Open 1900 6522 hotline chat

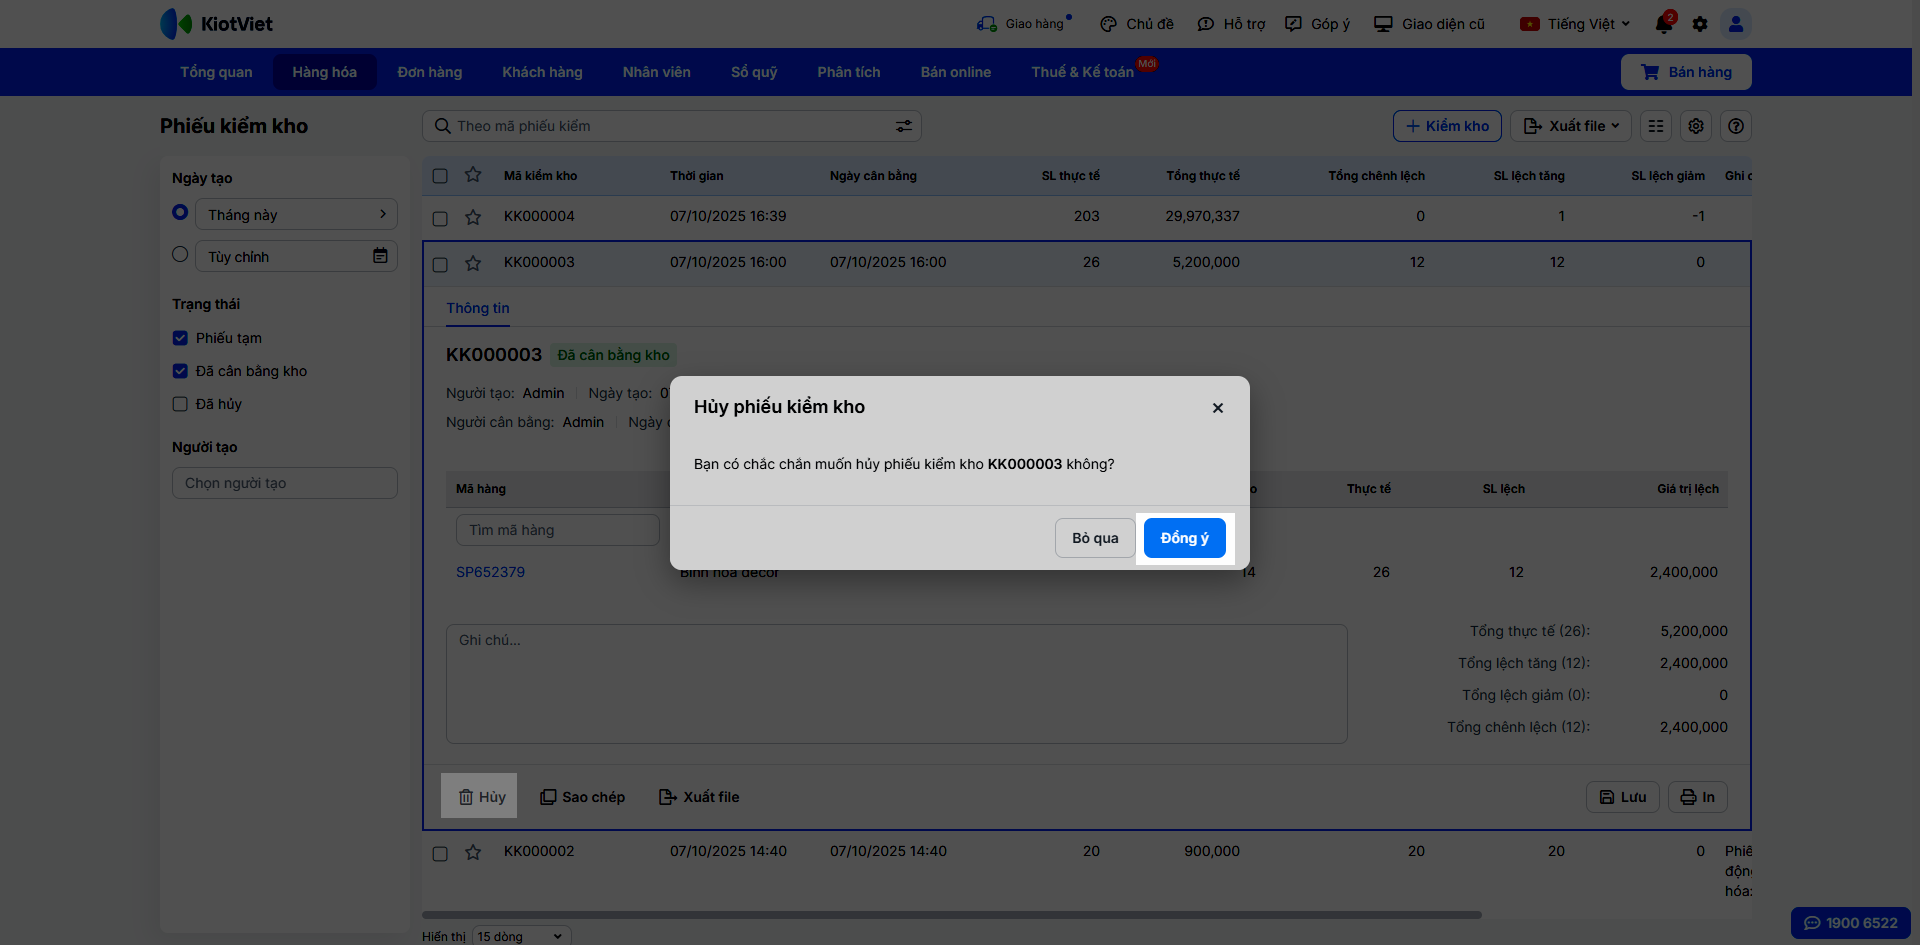pos(1851,923)
